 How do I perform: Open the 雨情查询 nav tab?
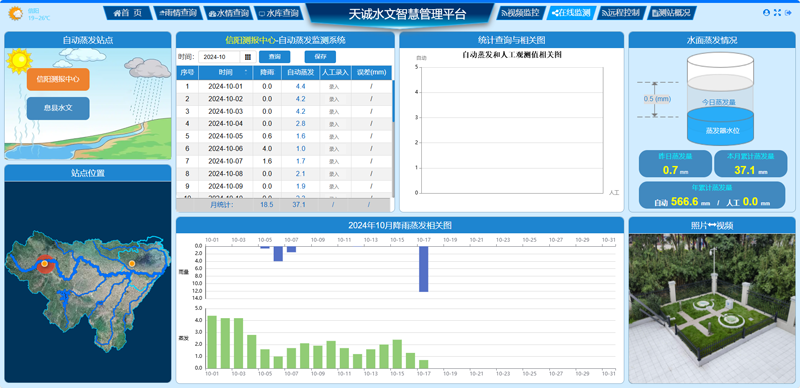pyautogui.click(x=178, y=13)
